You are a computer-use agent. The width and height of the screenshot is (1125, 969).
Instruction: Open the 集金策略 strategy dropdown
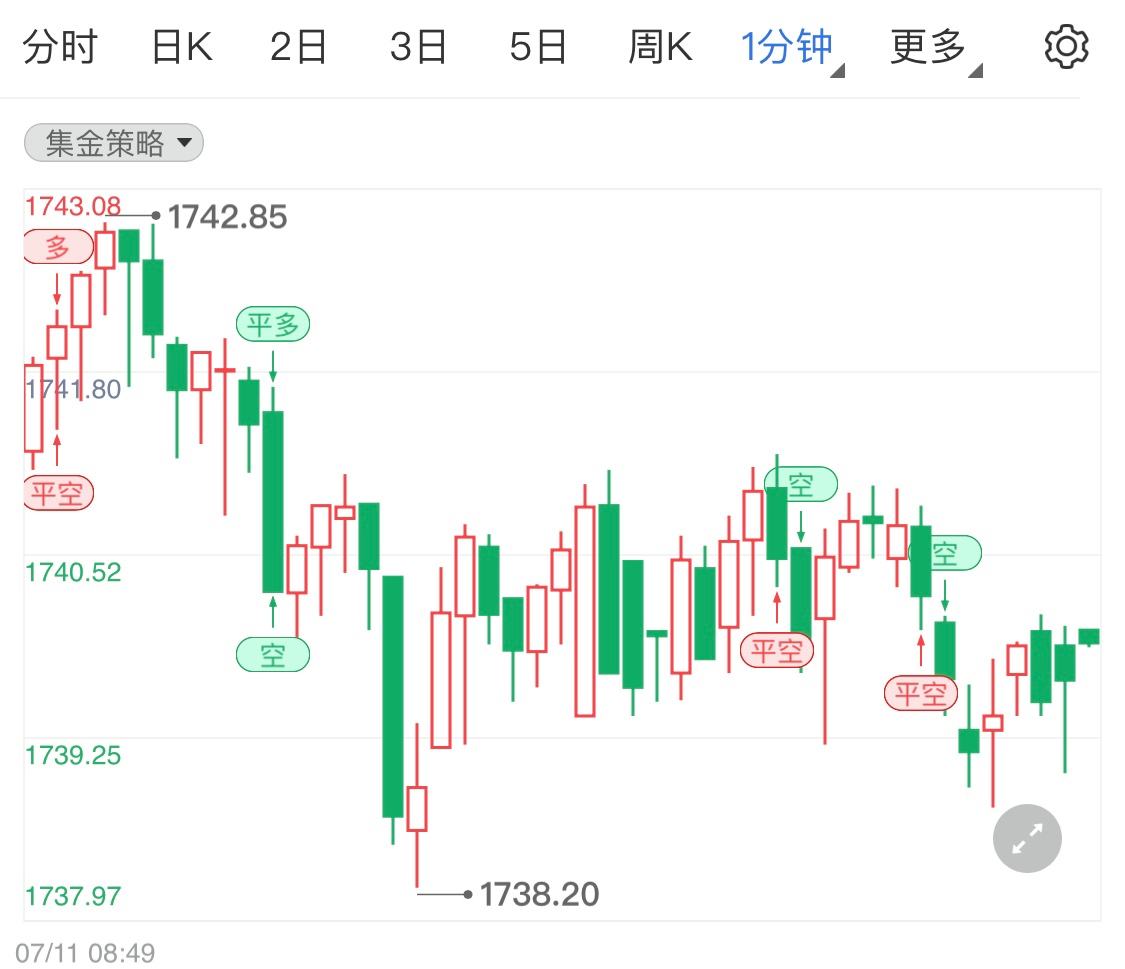coord(112,142)
